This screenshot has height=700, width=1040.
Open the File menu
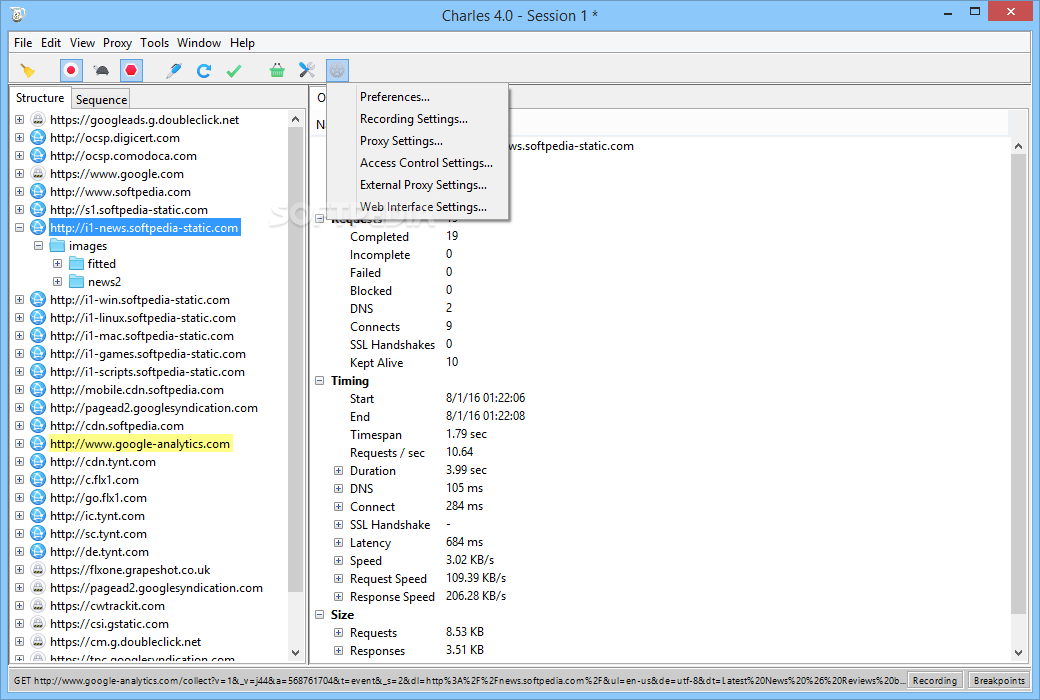click(x=23, y=42)
